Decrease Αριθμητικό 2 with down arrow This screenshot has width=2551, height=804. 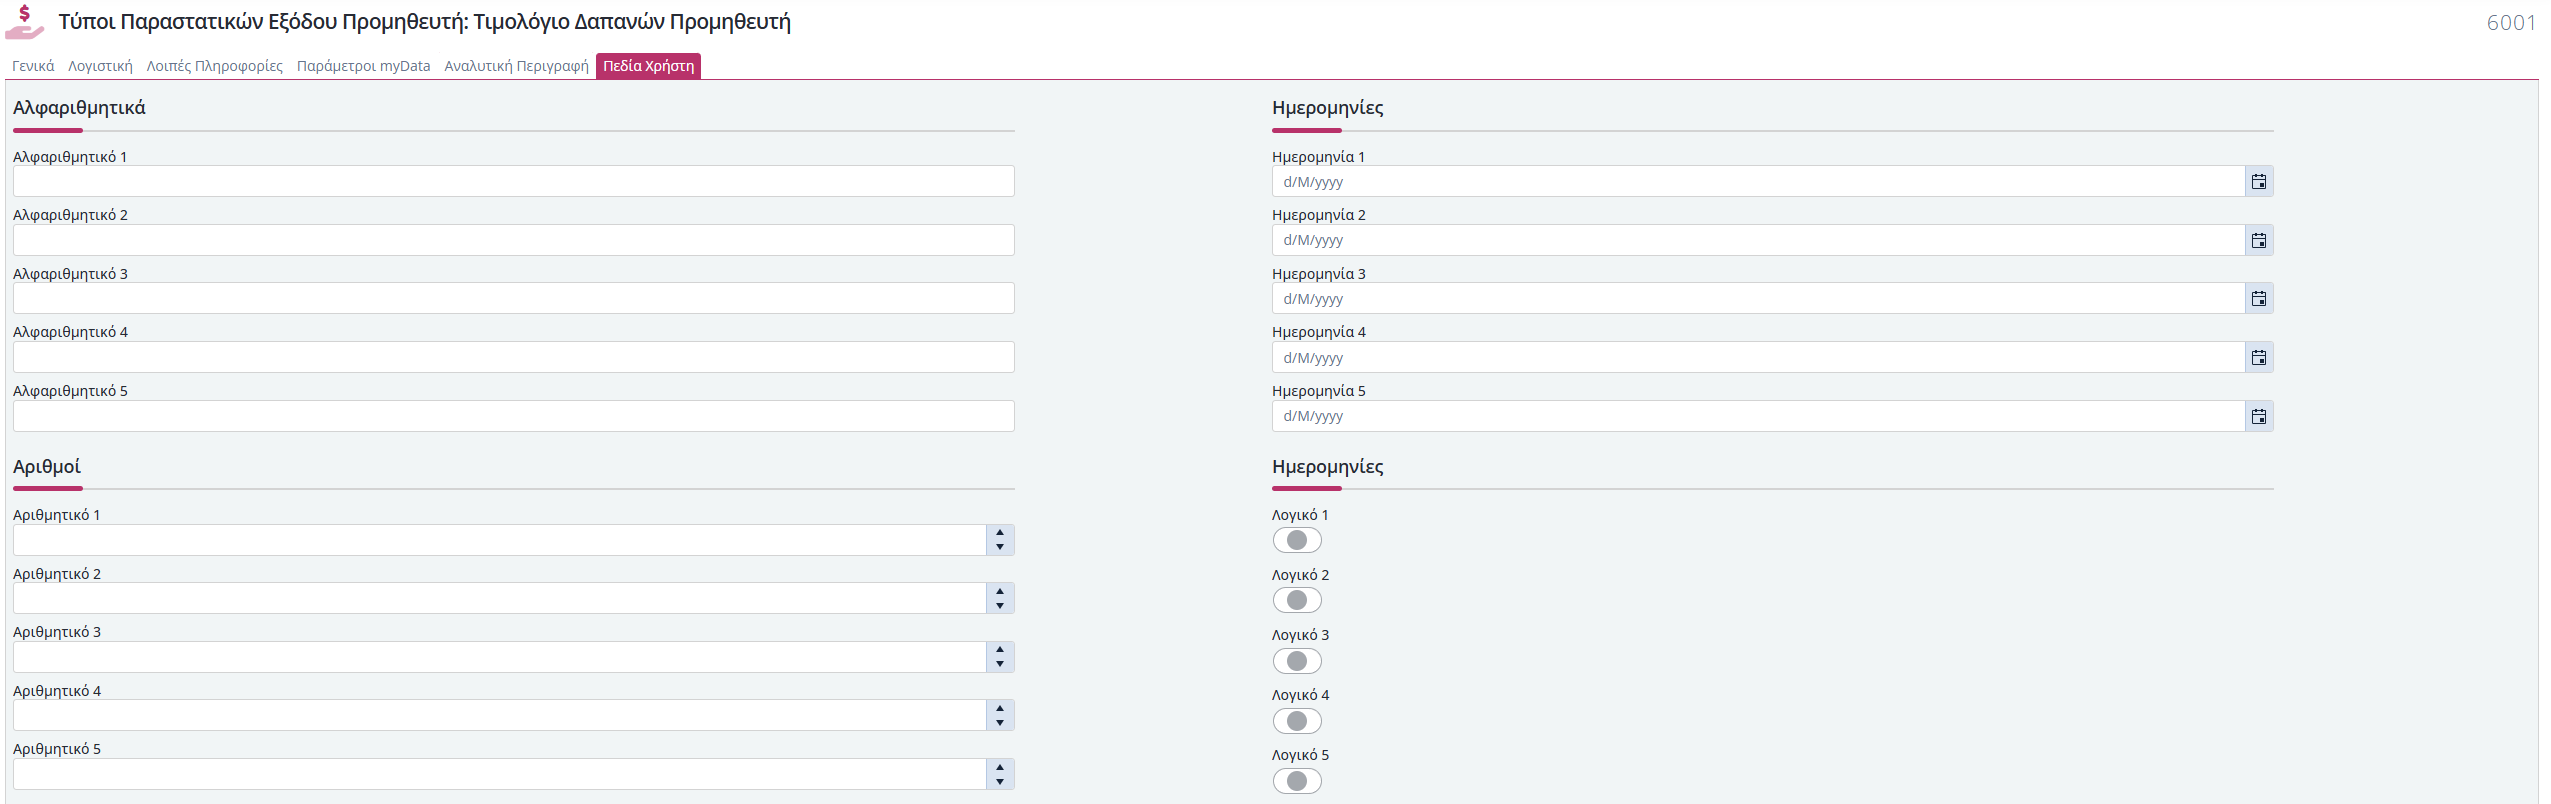[1000, 606]
